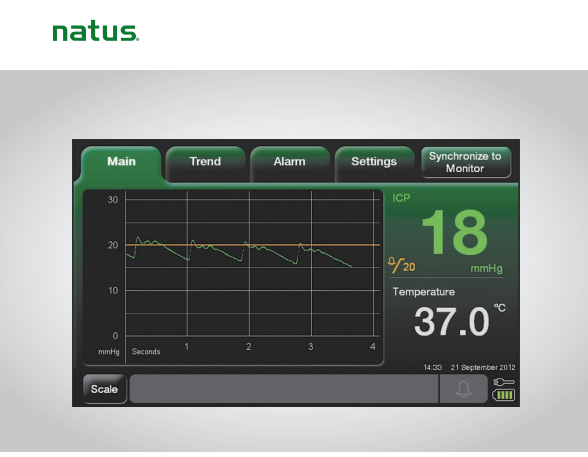Viewport: 588px width, 457px height.
Task: Click the Scale button
Action: 104,389
